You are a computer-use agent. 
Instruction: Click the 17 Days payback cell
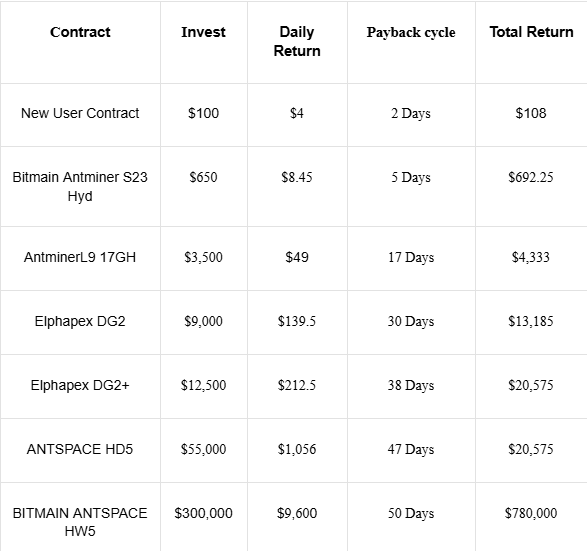(x=411, y=258)
